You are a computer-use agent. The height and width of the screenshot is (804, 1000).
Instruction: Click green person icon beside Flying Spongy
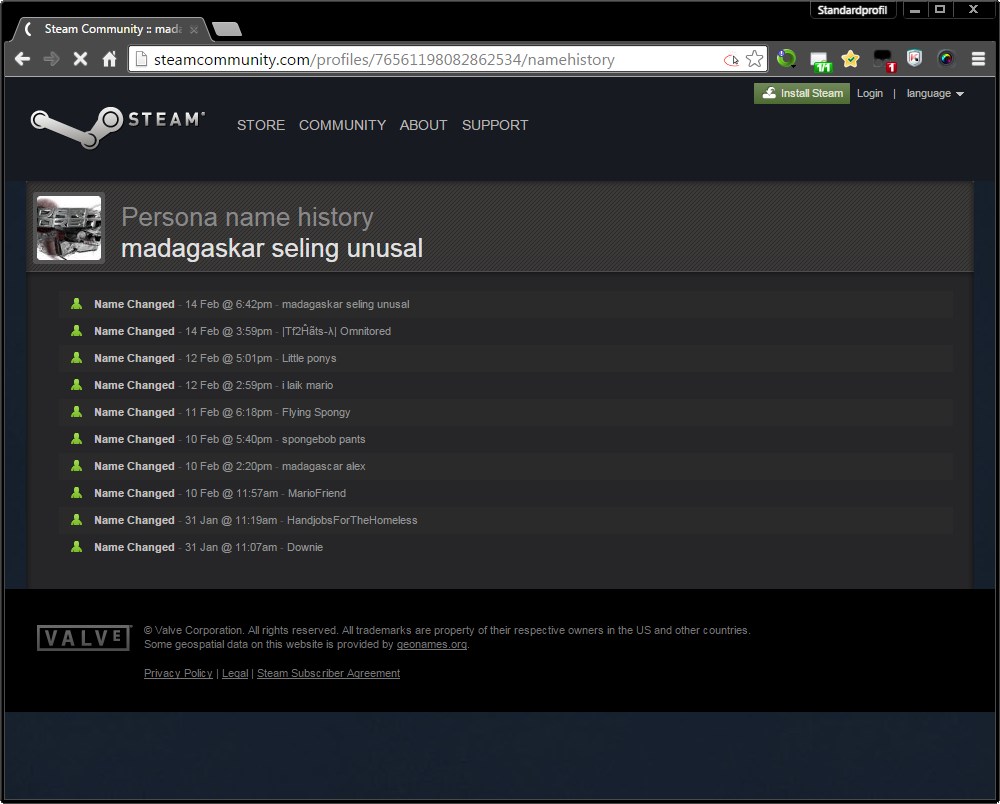[77, 411]
